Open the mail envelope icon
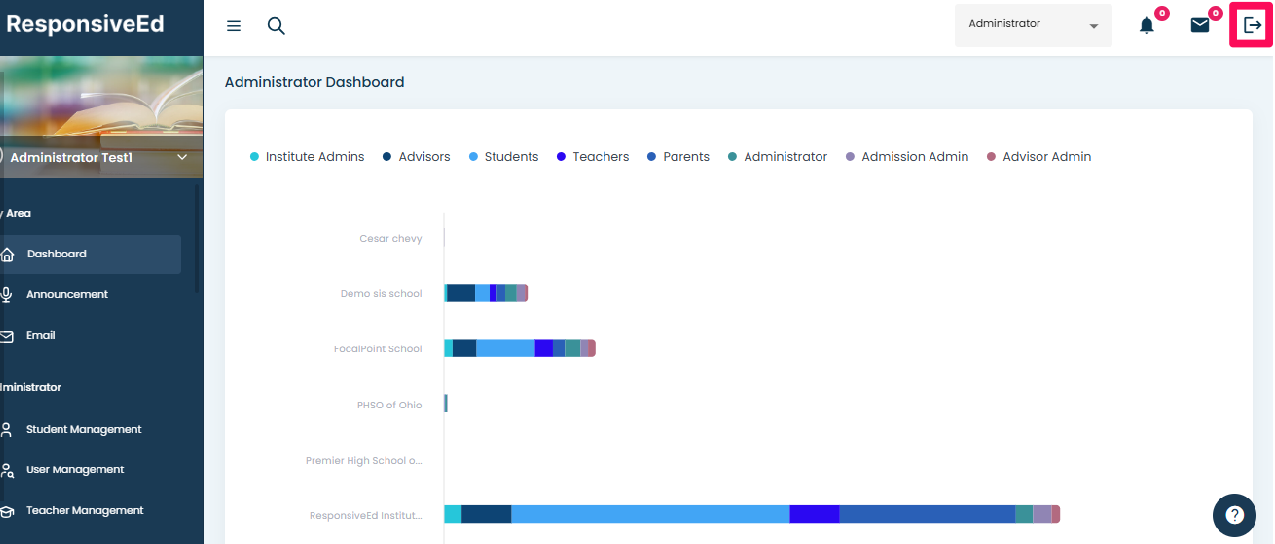Image resolution: width=1275 pixels, height=544 pixels. coord(1200,26)
